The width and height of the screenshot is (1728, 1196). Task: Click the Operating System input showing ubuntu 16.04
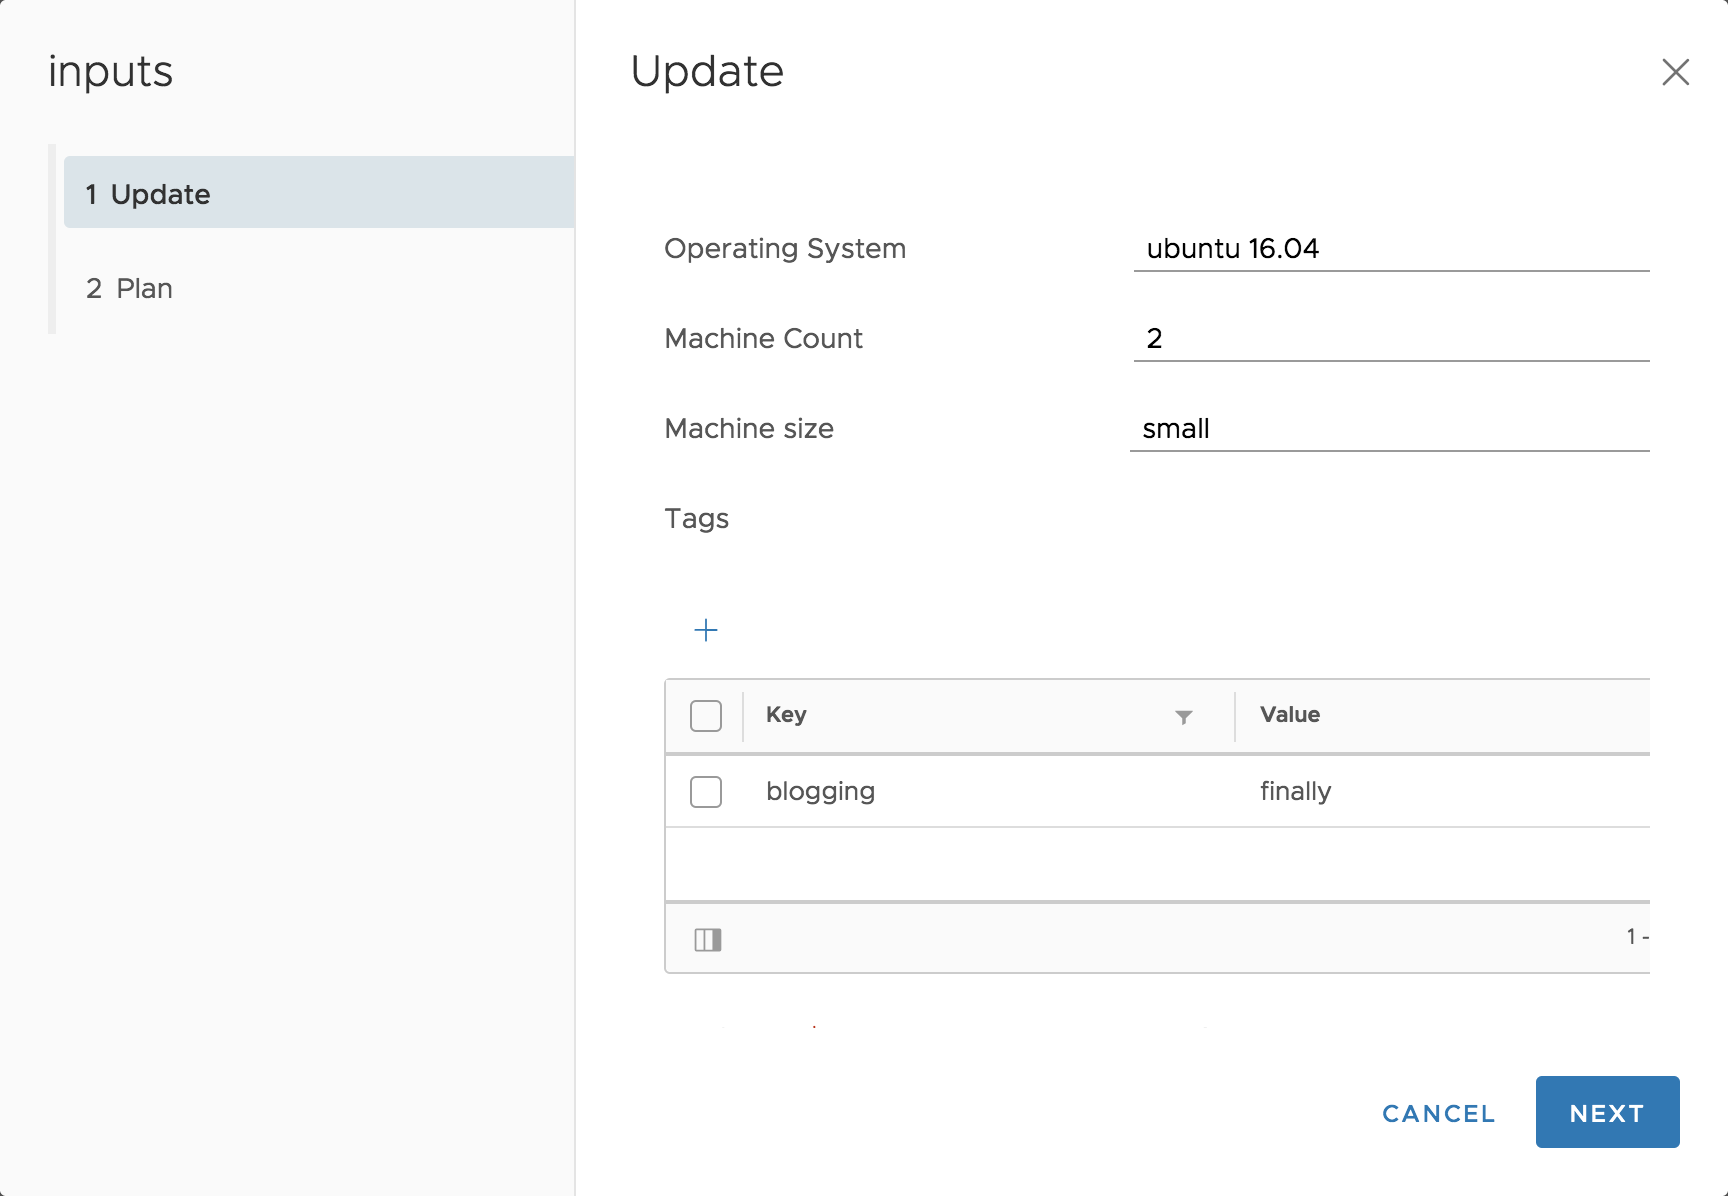pyautogui.click(x=1390, y=249)
